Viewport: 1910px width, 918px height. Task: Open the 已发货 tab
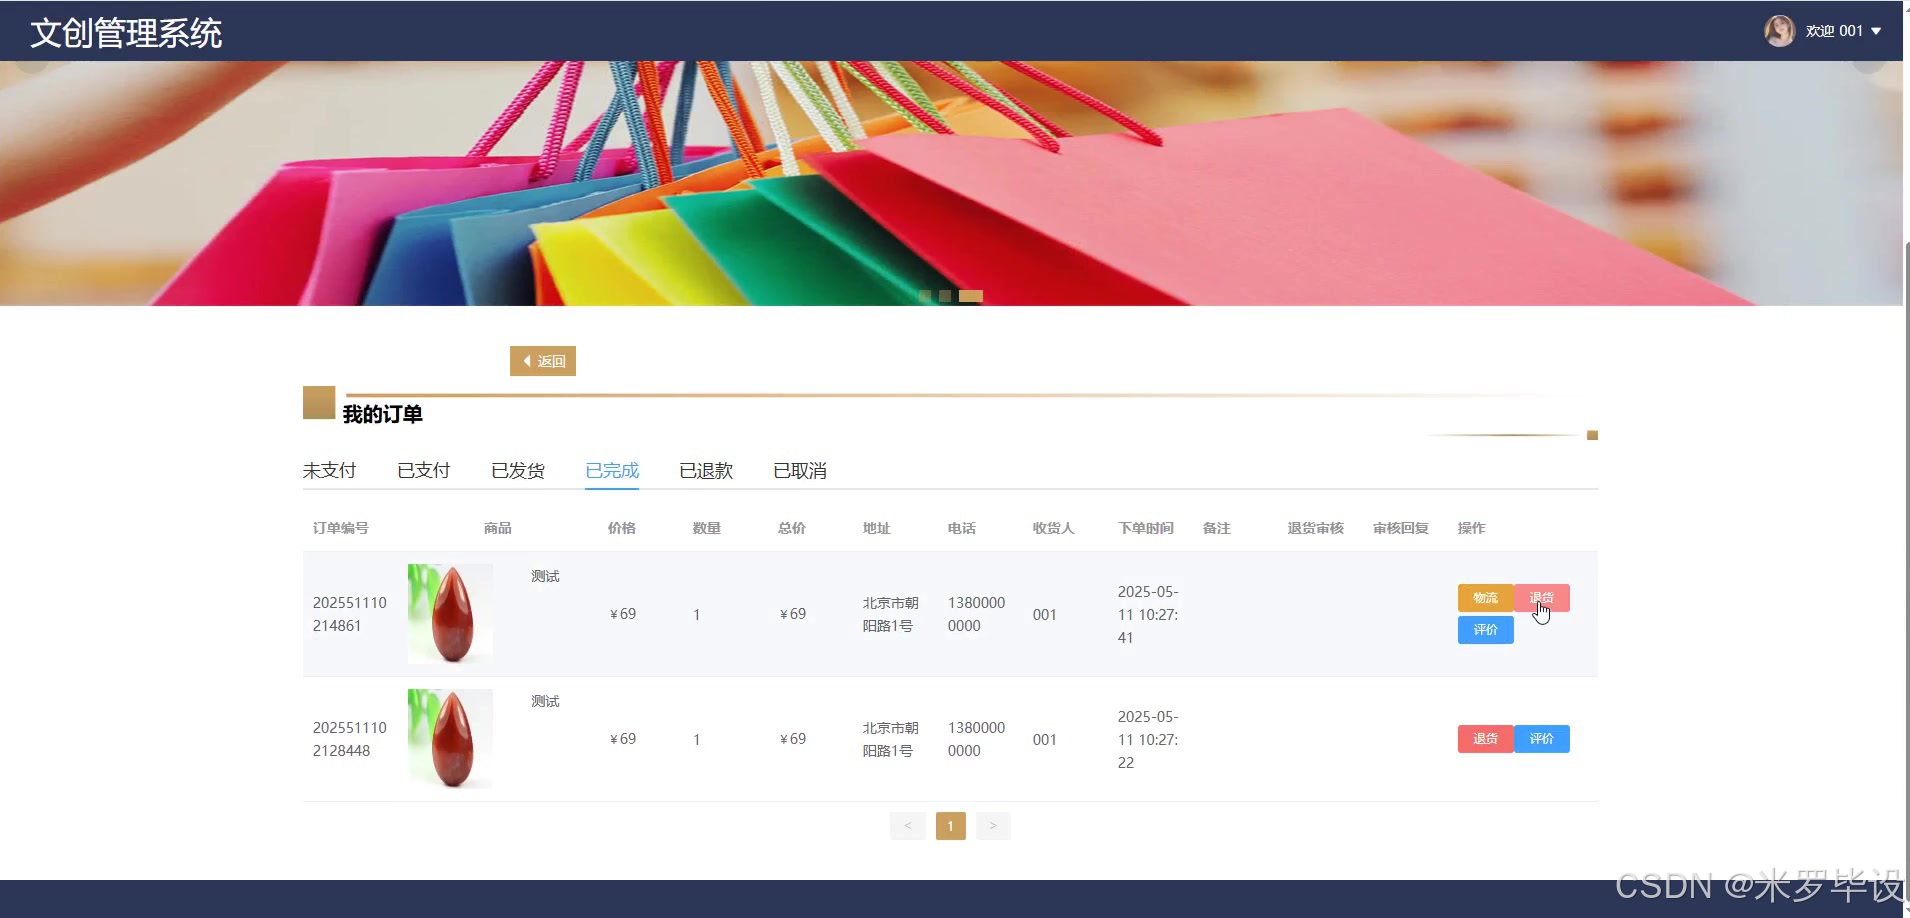(518, 471)
